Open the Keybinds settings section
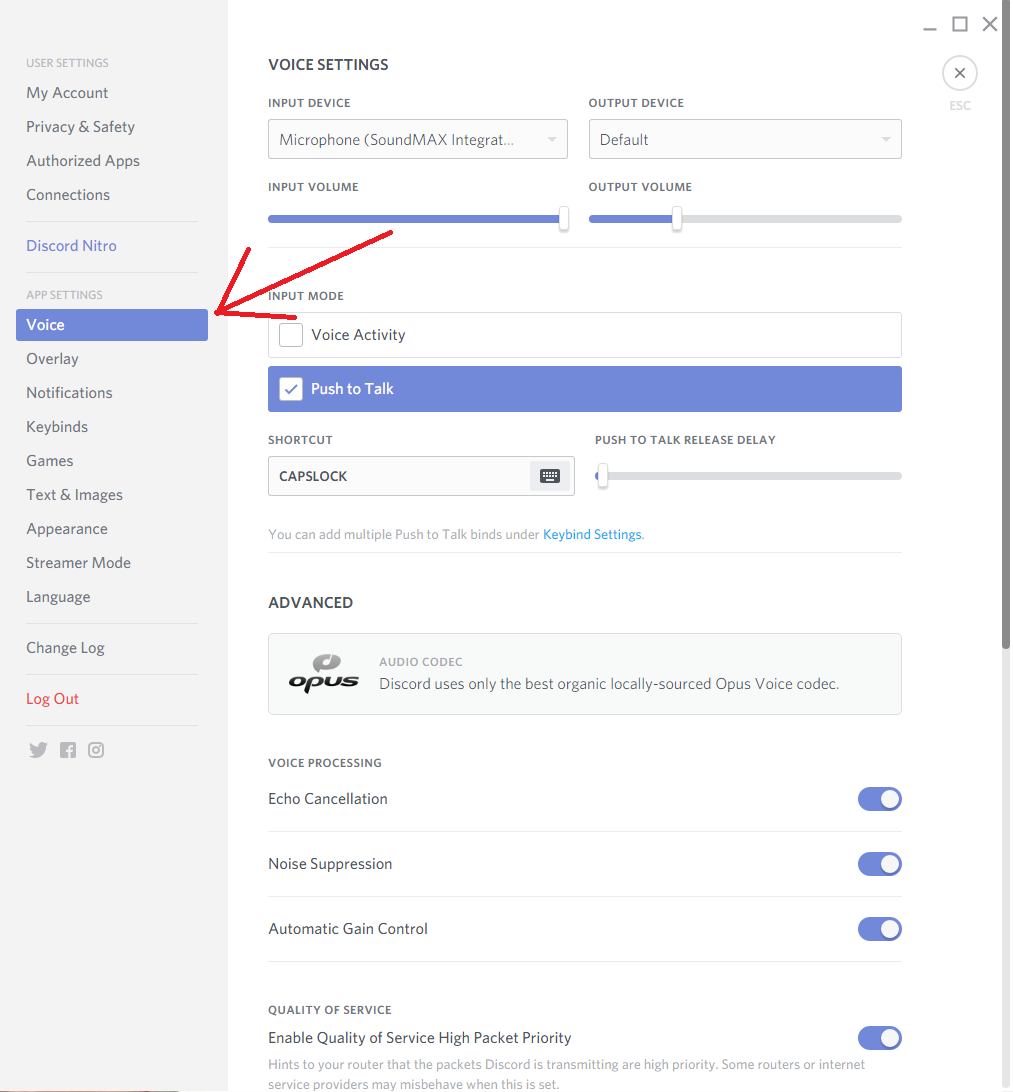1013x1092 pixels. (57, 427)
